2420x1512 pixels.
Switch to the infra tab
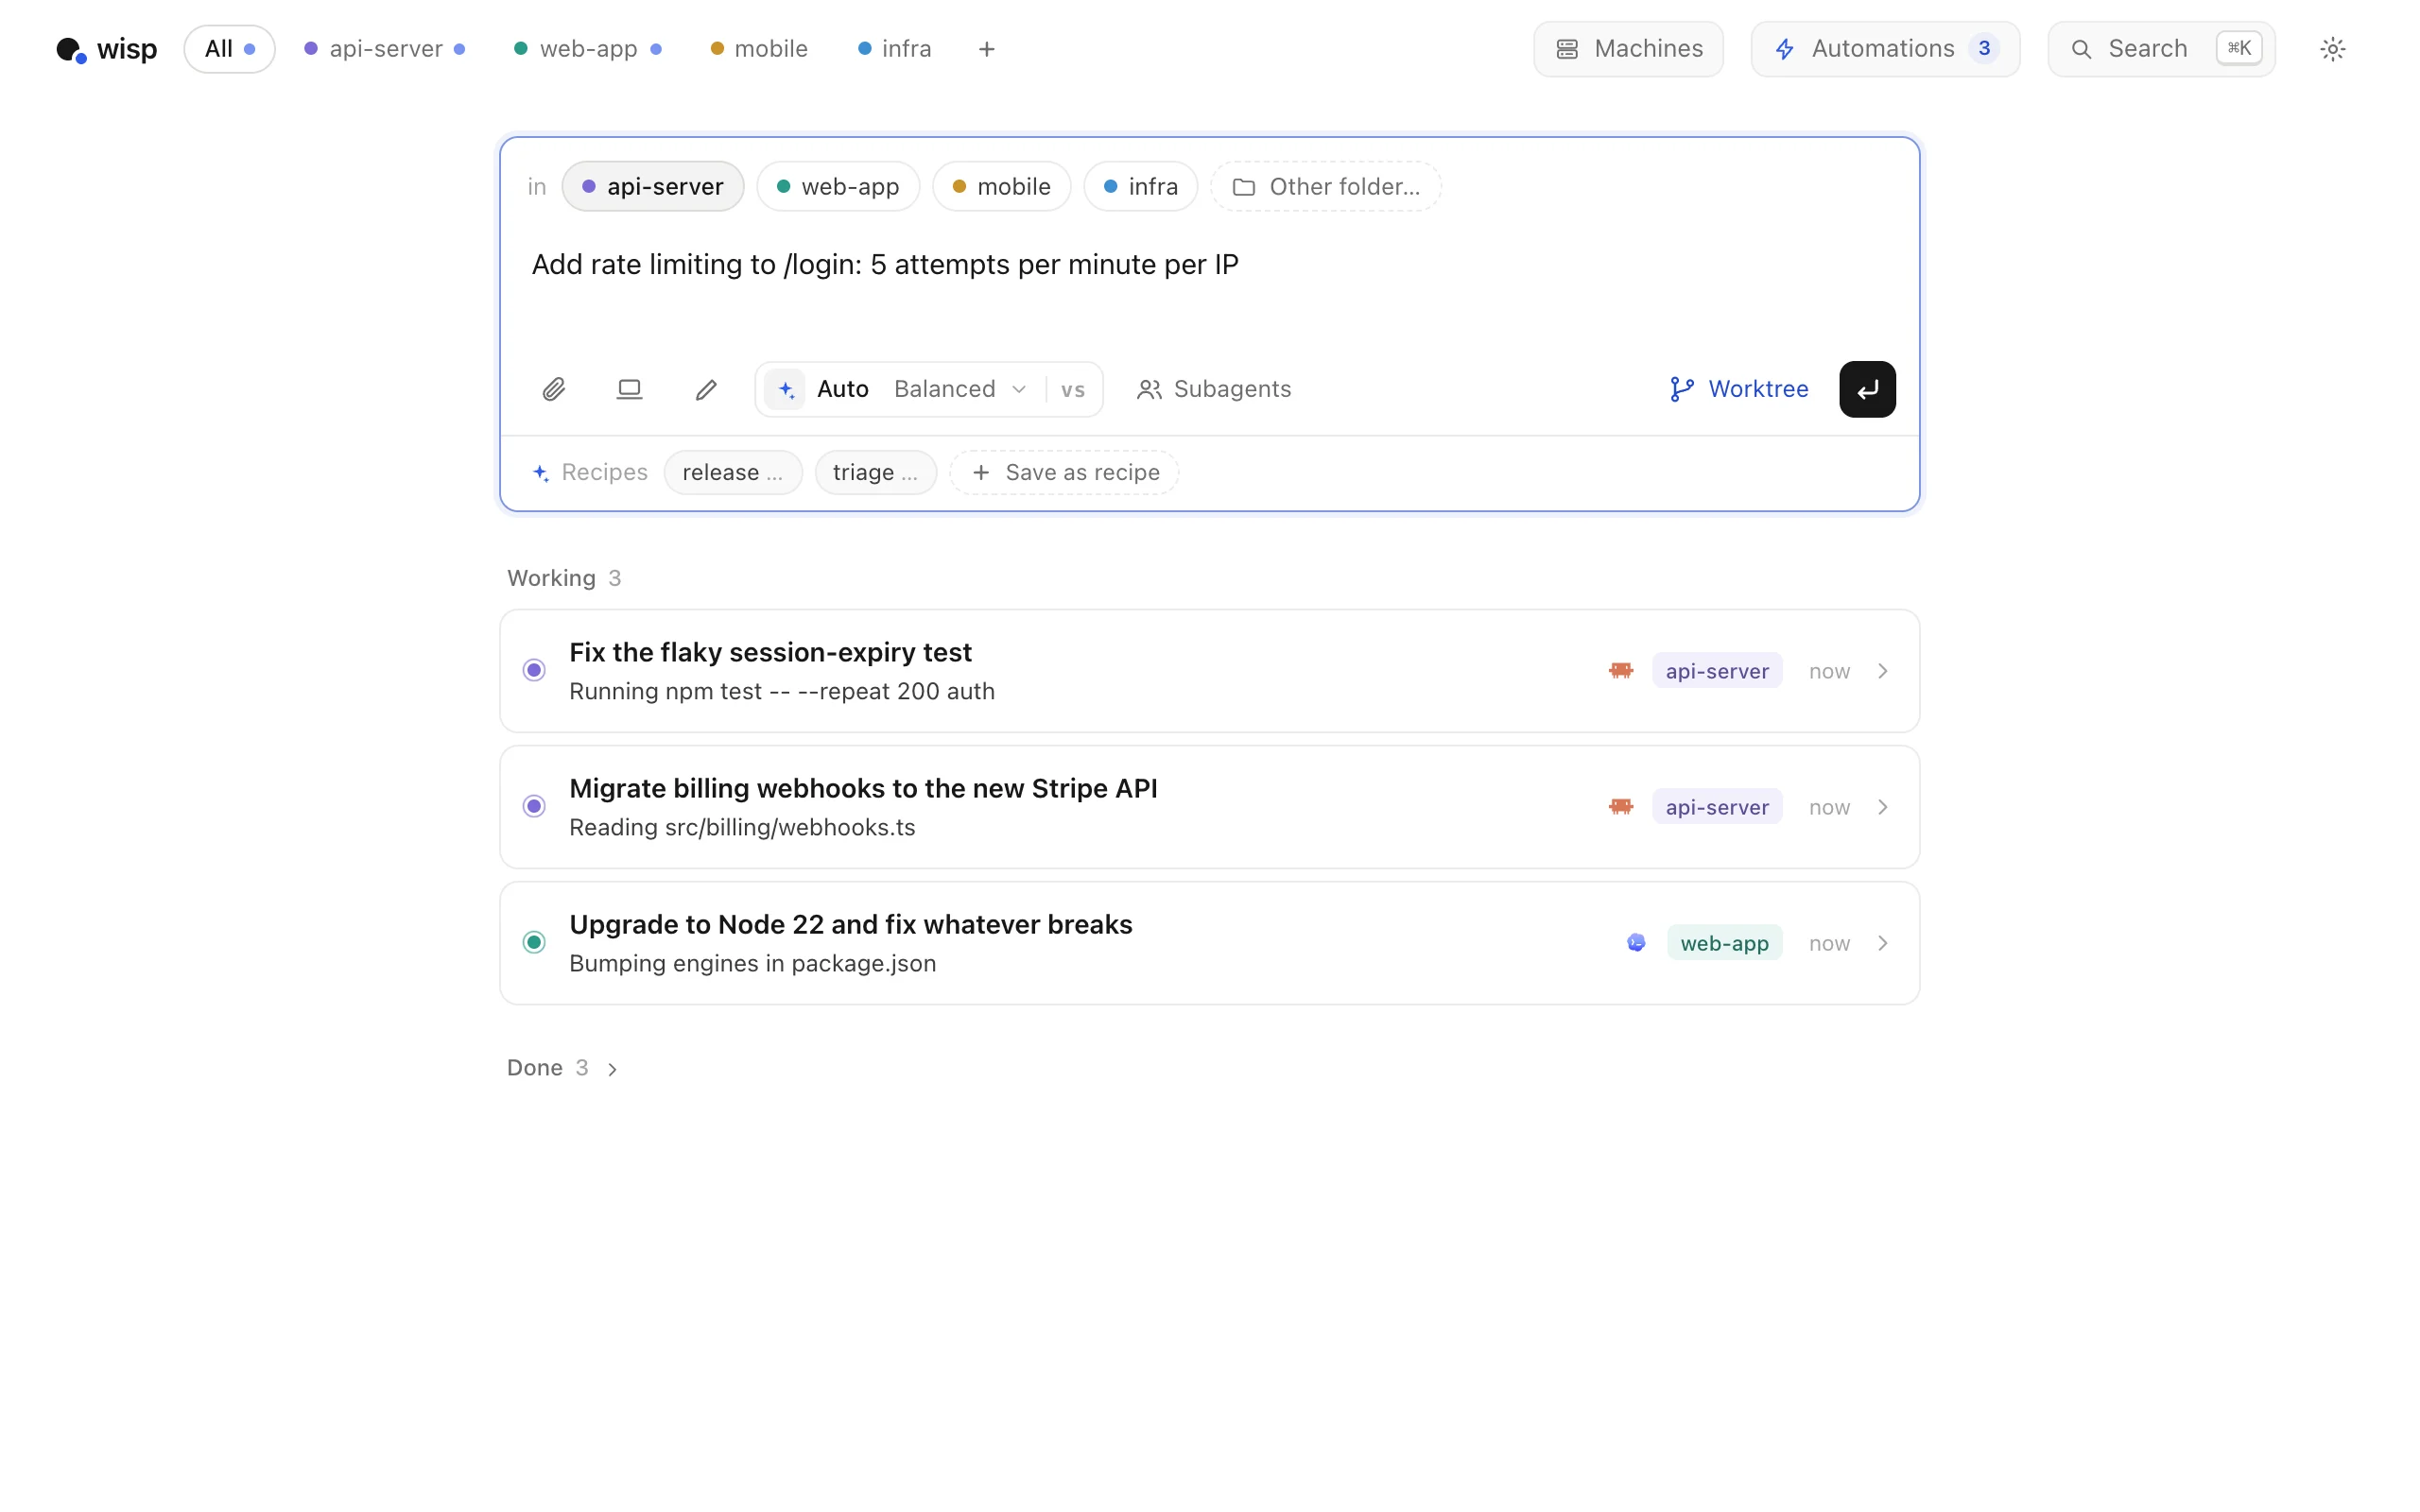point(895,49)
